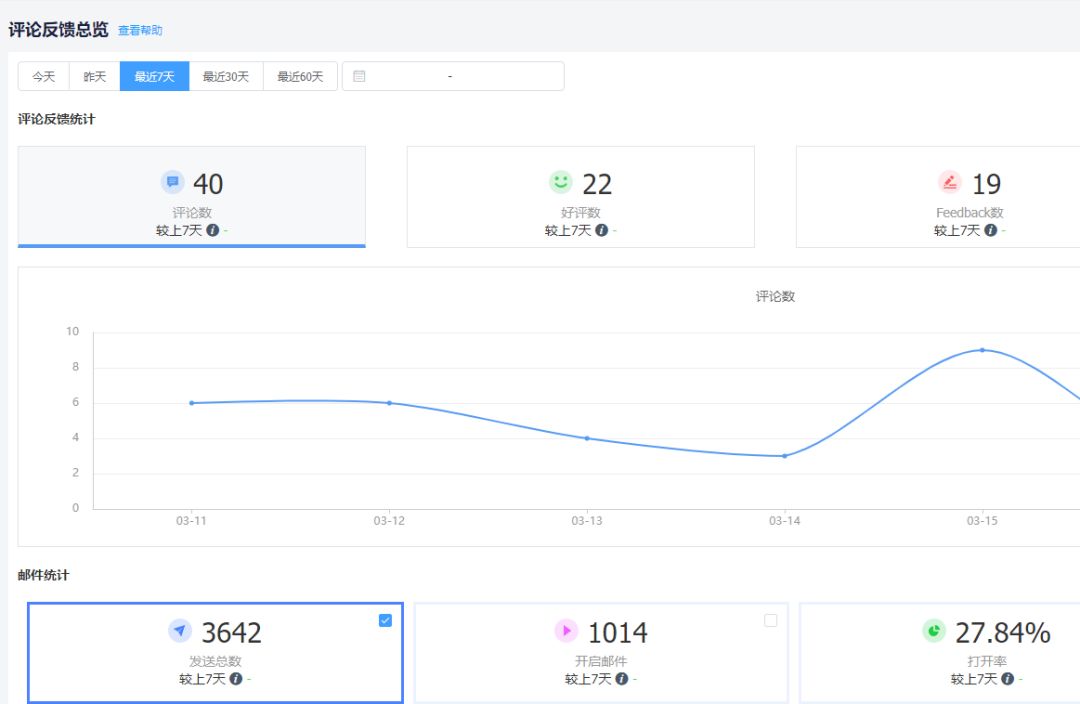Click info icon under 评论数

pyautogui.click(x=213, y=230)
